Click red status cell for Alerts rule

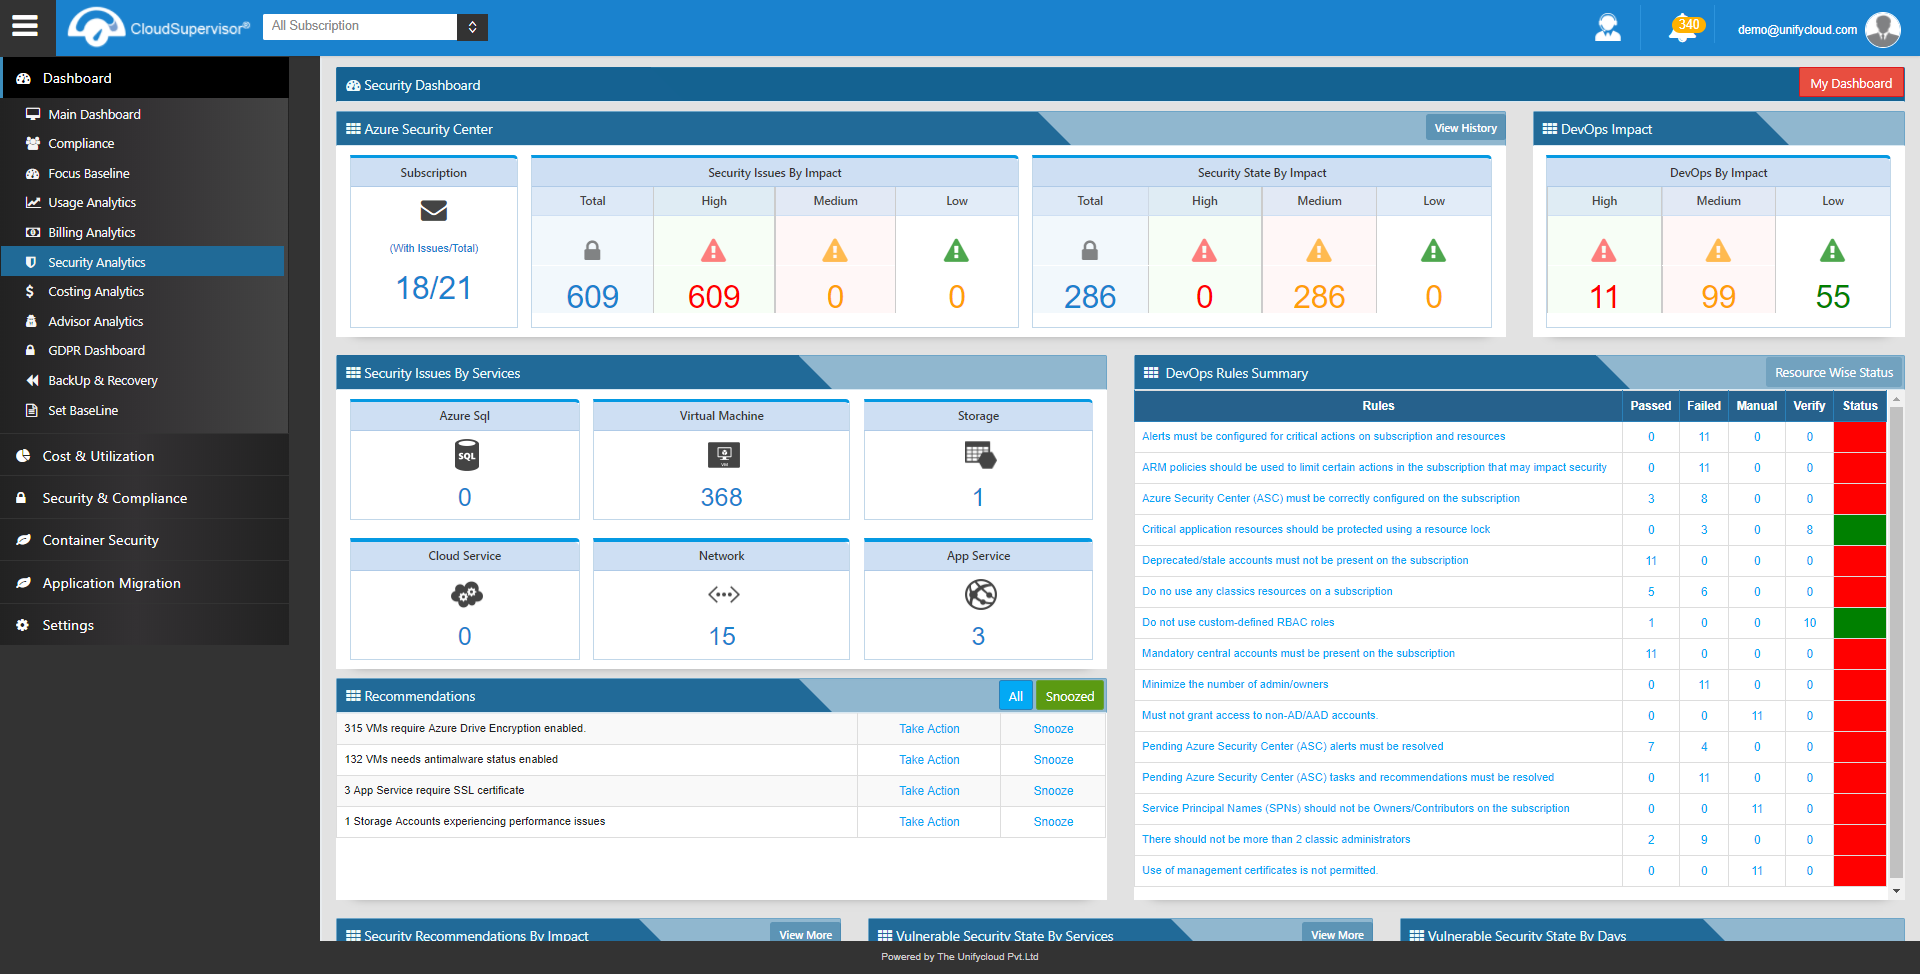point(1859,437)
